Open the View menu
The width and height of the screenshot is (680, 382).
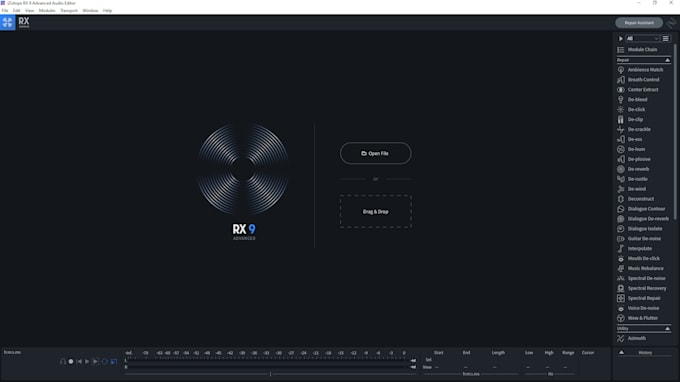(x=29, y=10)
